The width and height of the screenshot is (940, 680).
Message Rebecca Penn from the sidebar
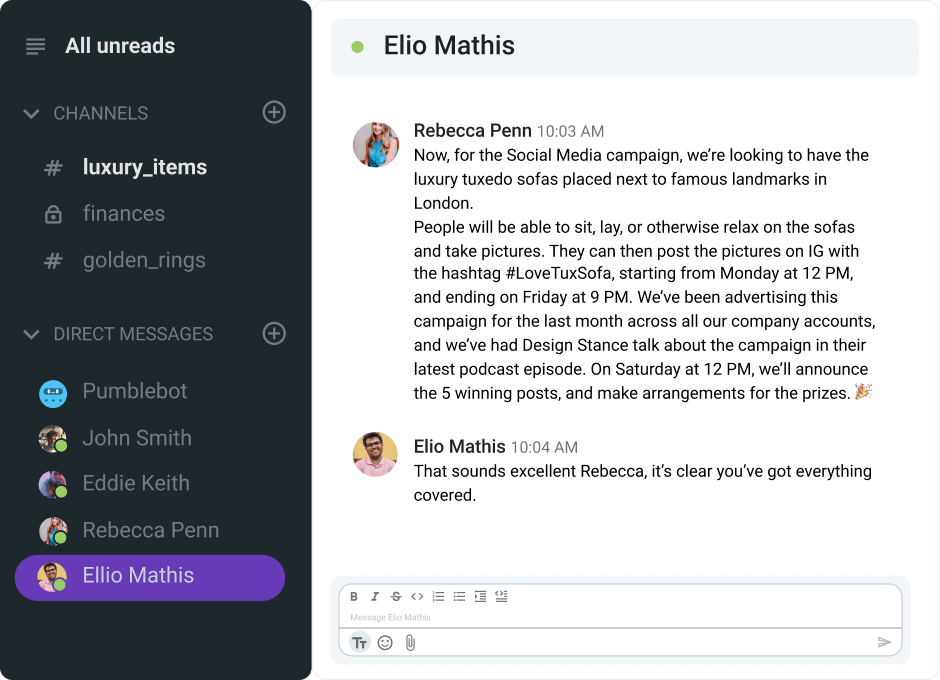click(150, 530)
